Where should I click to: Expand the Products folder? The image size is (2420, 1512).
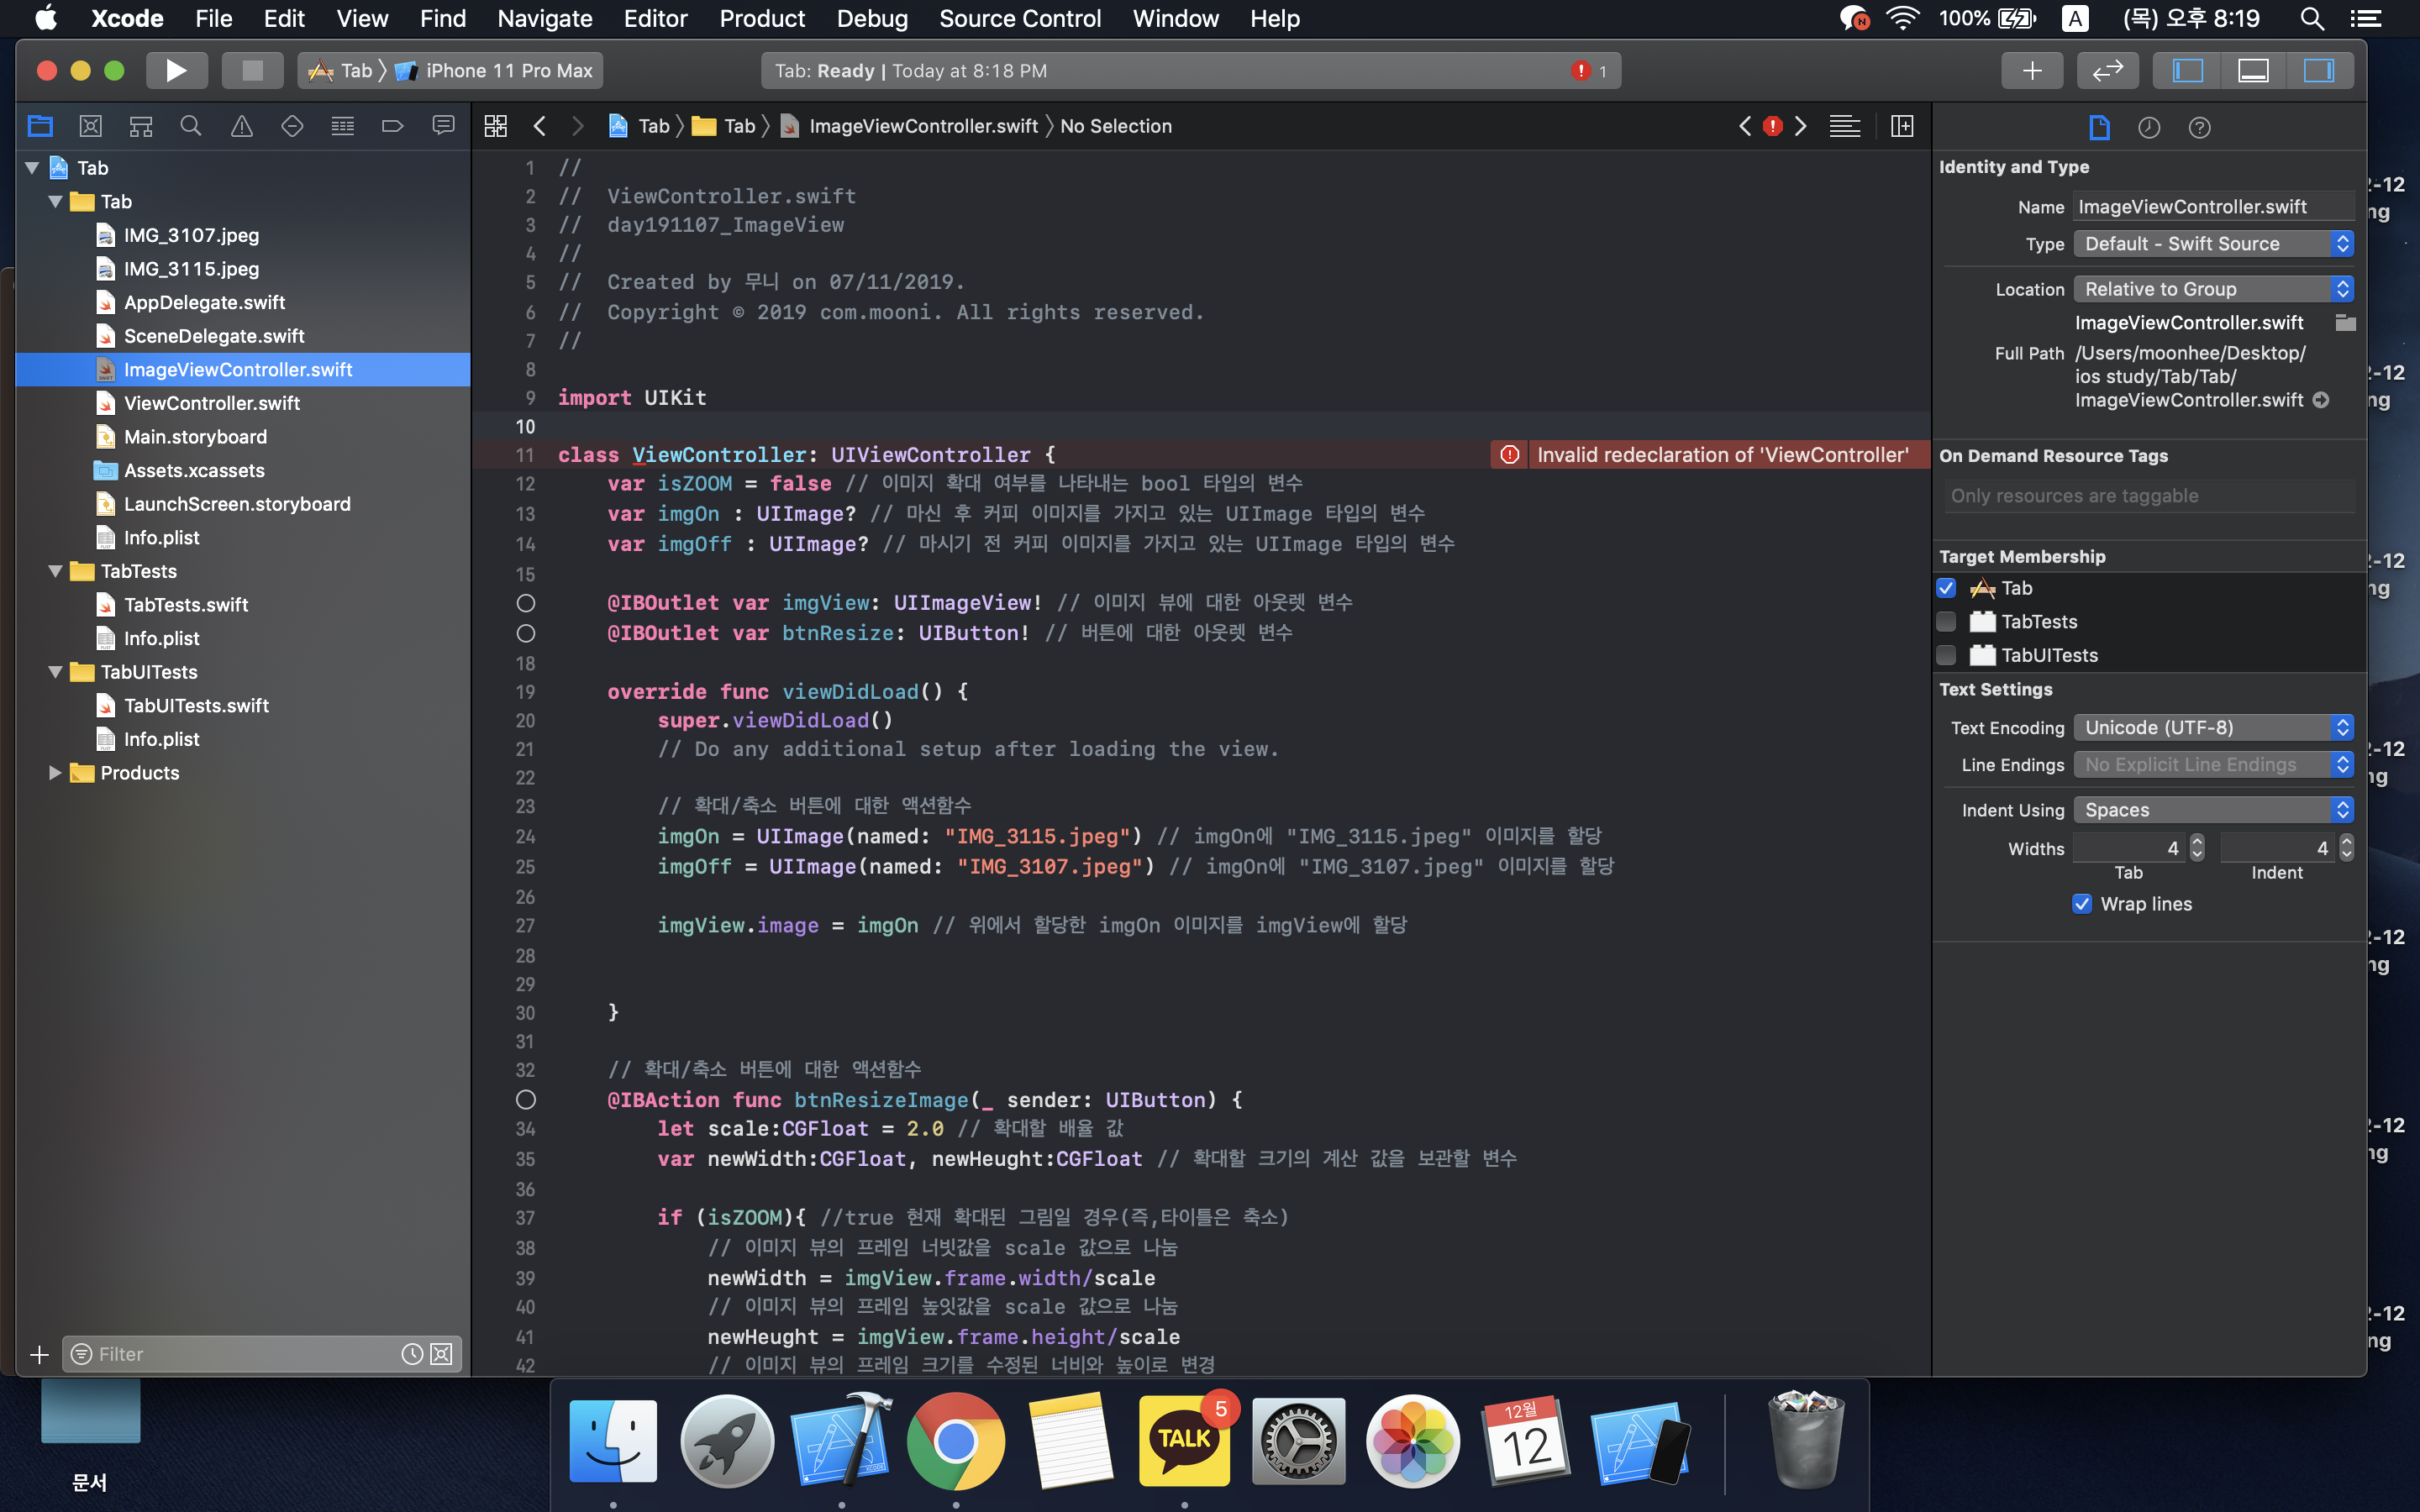click(55, 772)
